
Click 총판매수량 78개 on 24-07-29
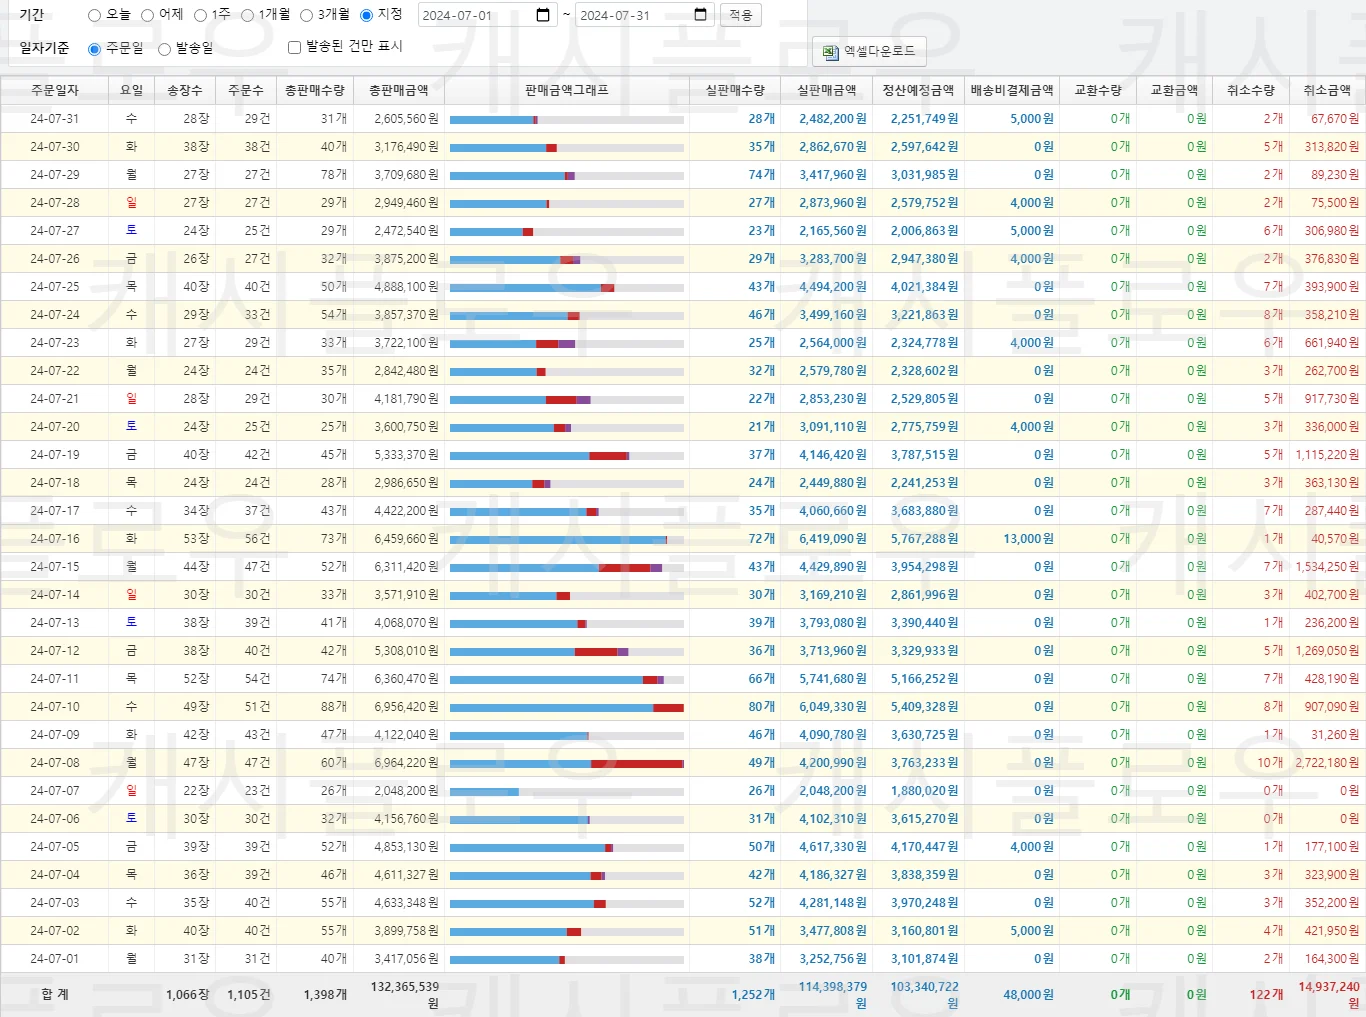334,174
